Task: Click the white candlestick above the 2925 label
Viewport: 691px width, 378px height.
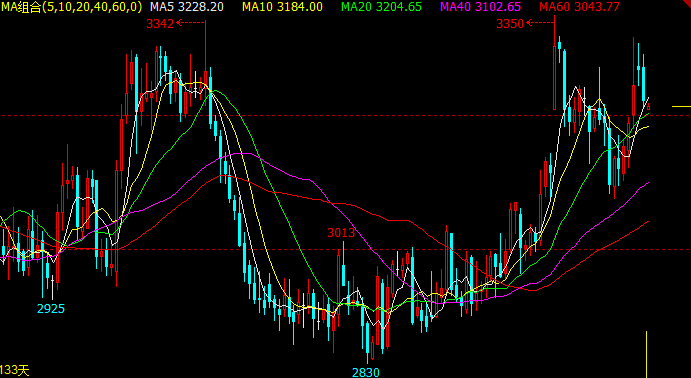Action: click(x=52, y=288)
